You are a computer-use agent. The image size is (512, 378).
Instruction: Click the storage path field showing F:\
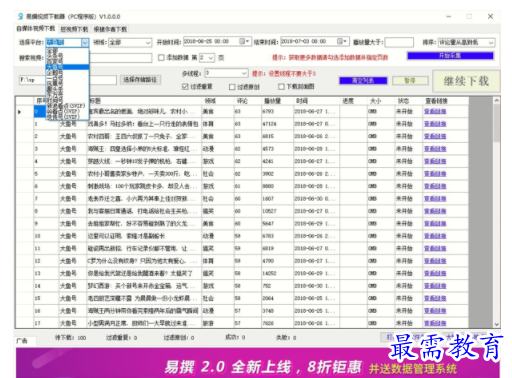(x=68, y=80)
